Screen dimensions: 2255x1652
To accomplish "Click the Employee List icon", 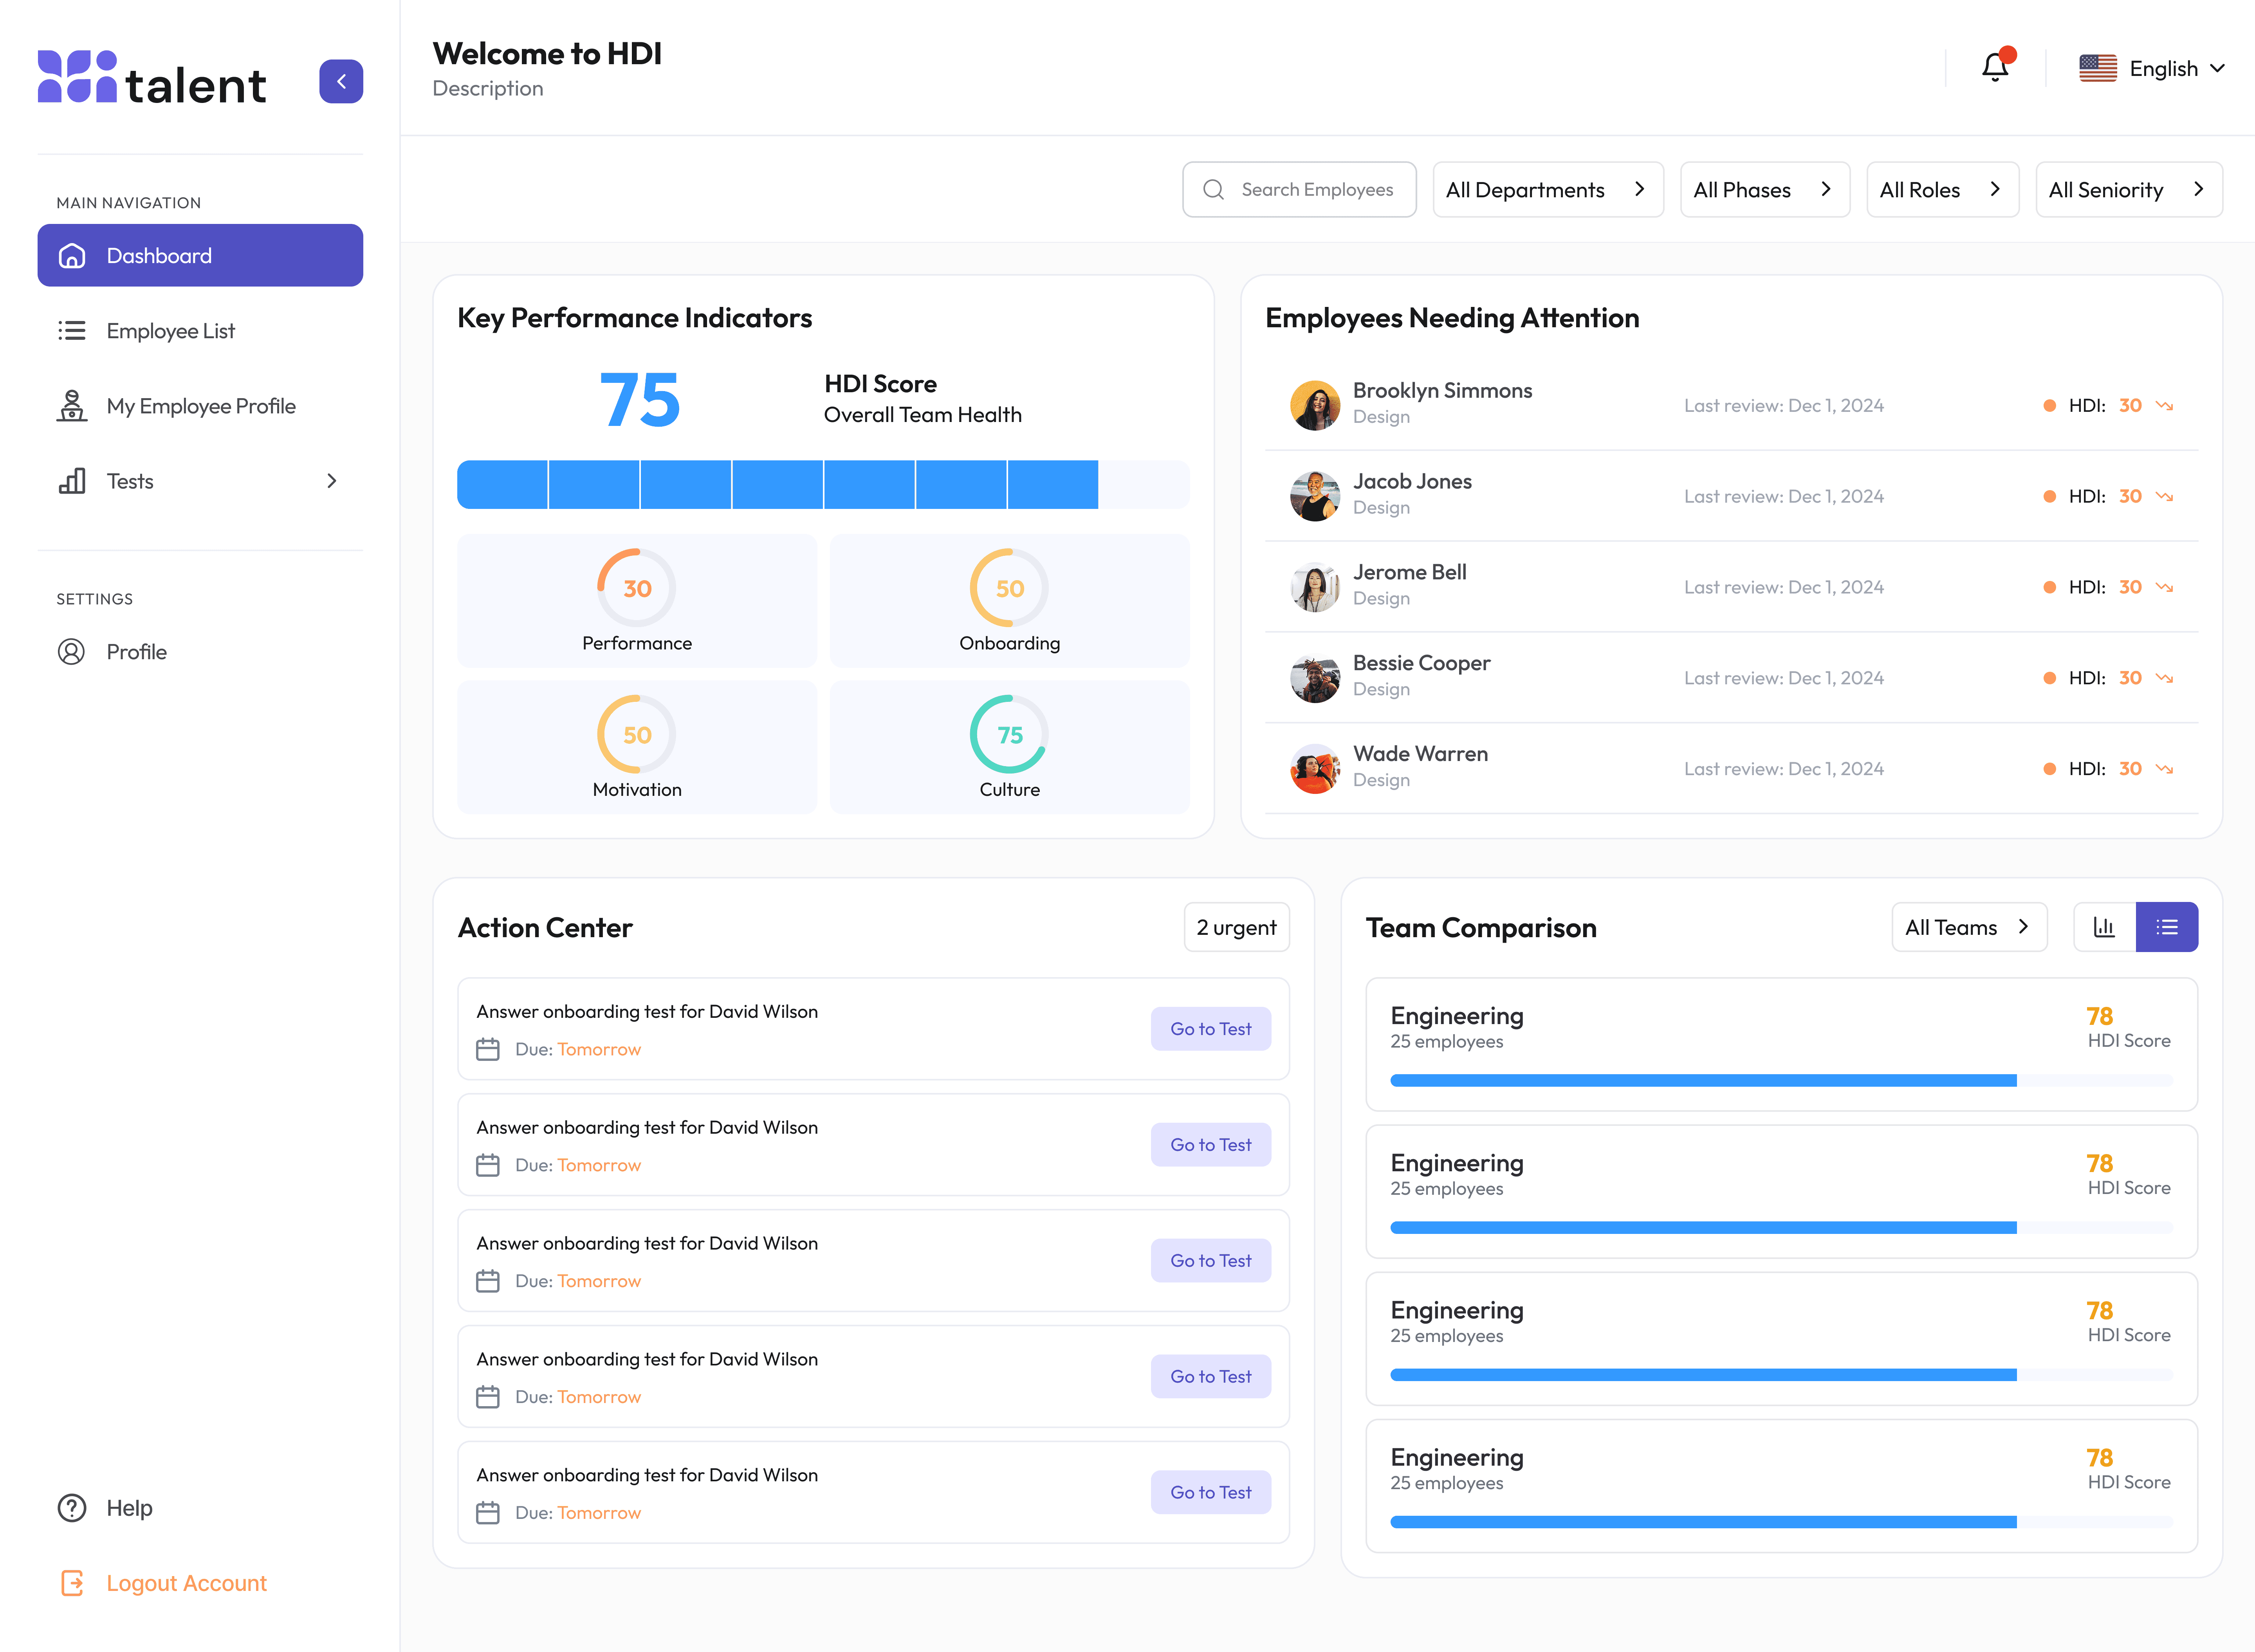I will 72,331.
